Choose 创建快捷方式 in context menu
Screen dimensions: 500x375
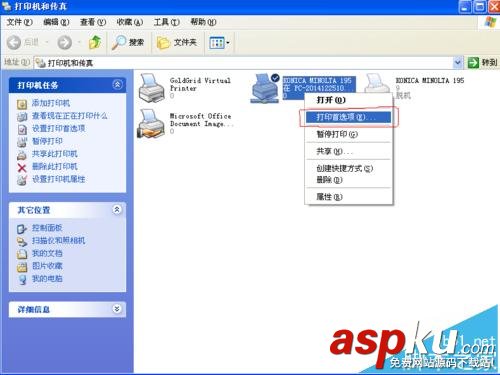coord(348,169)
